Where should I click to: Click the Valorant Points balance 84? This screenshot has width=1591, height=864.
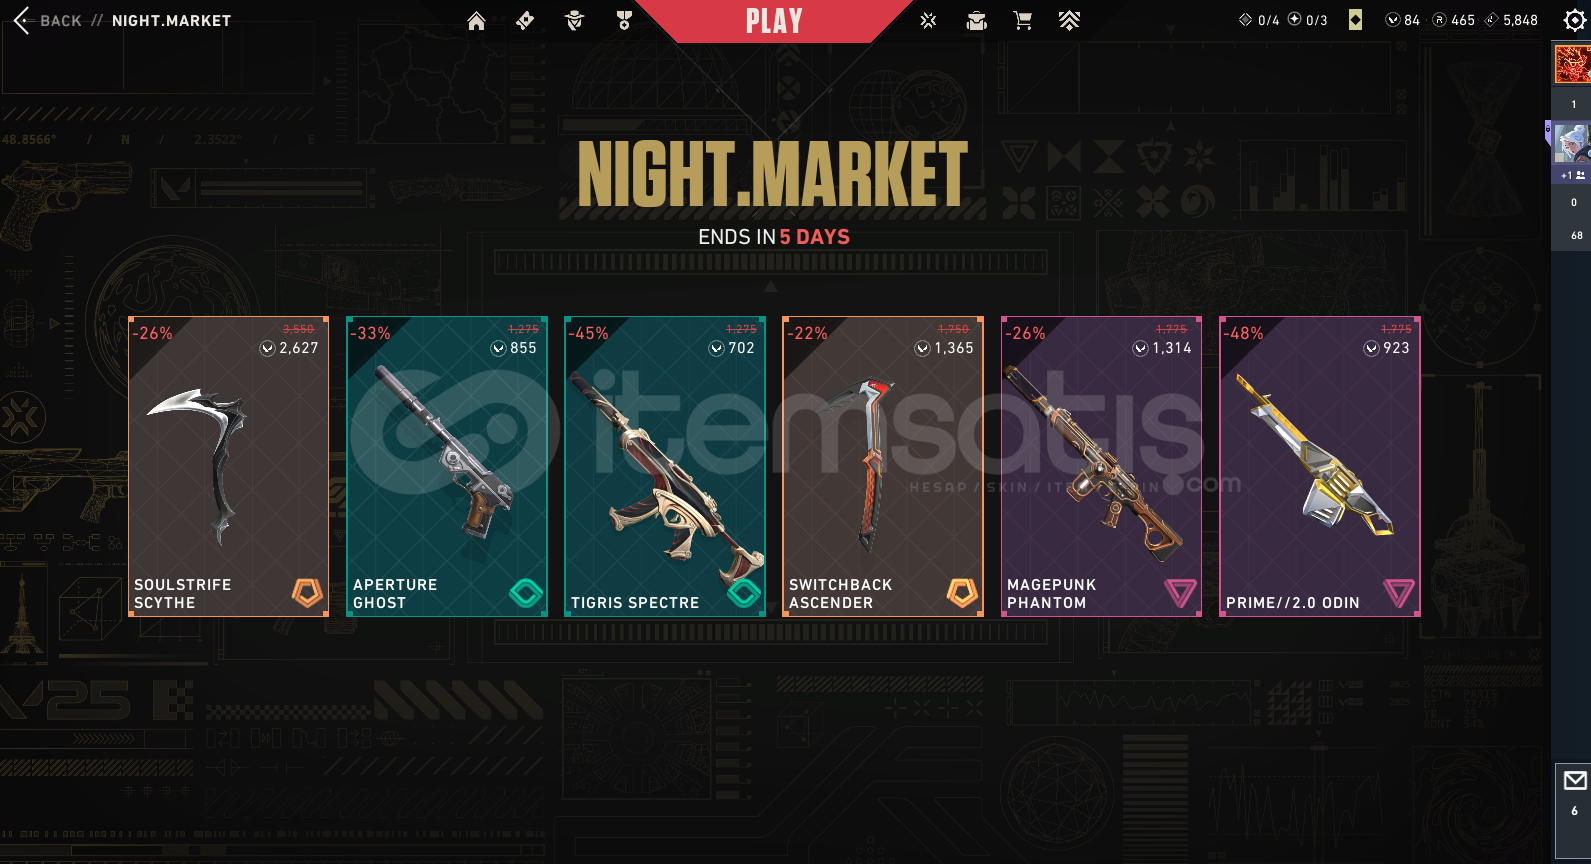pyautogui.click(x=1402, y=20)
